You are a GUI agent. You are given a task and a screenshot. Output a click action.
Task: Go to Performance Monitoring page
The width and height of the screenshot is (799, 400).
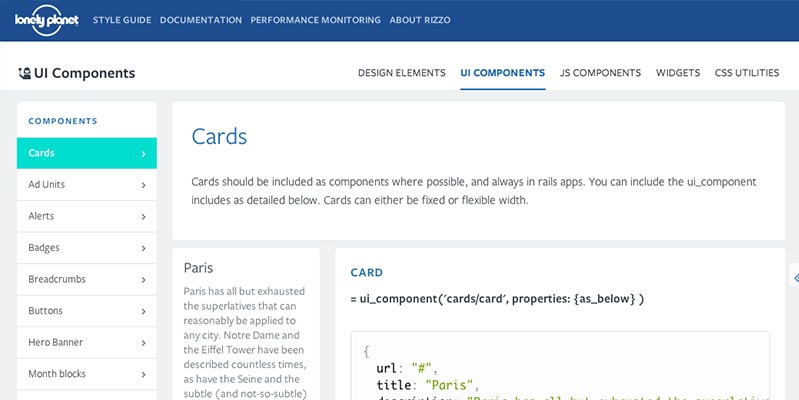click(315, 20)
